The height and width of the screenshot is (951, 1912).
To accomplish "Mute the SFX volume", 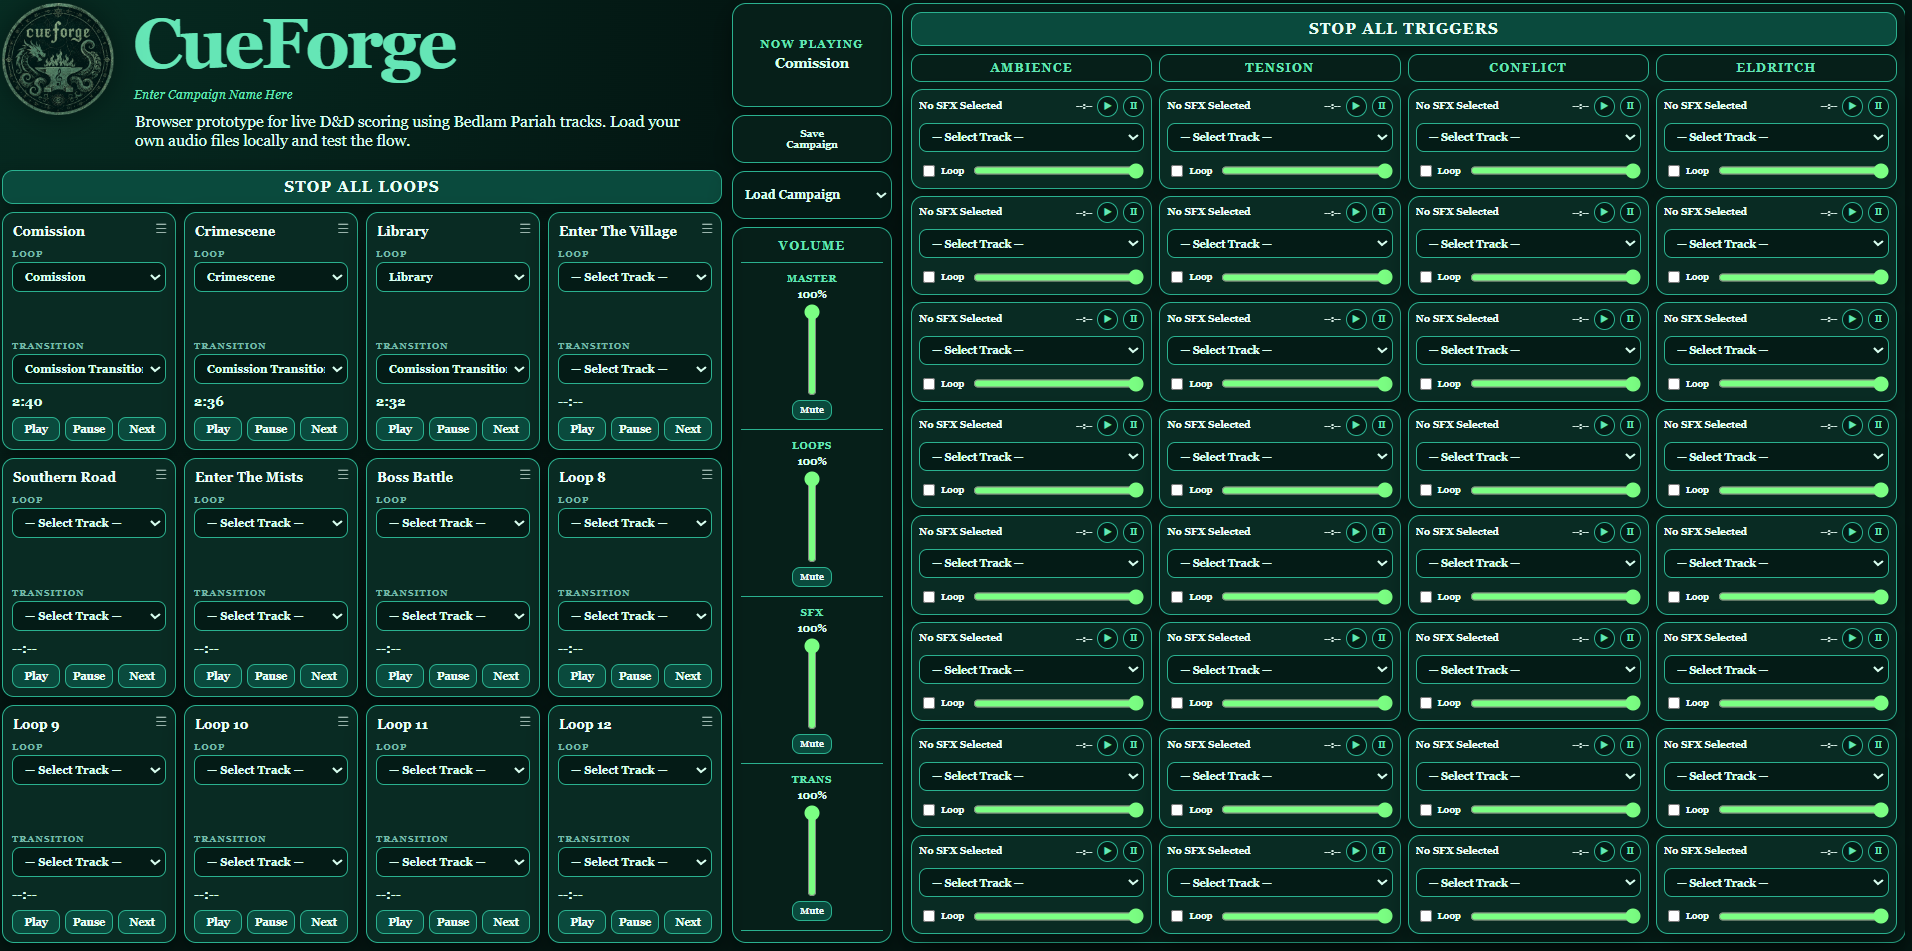I will (812, 744).
